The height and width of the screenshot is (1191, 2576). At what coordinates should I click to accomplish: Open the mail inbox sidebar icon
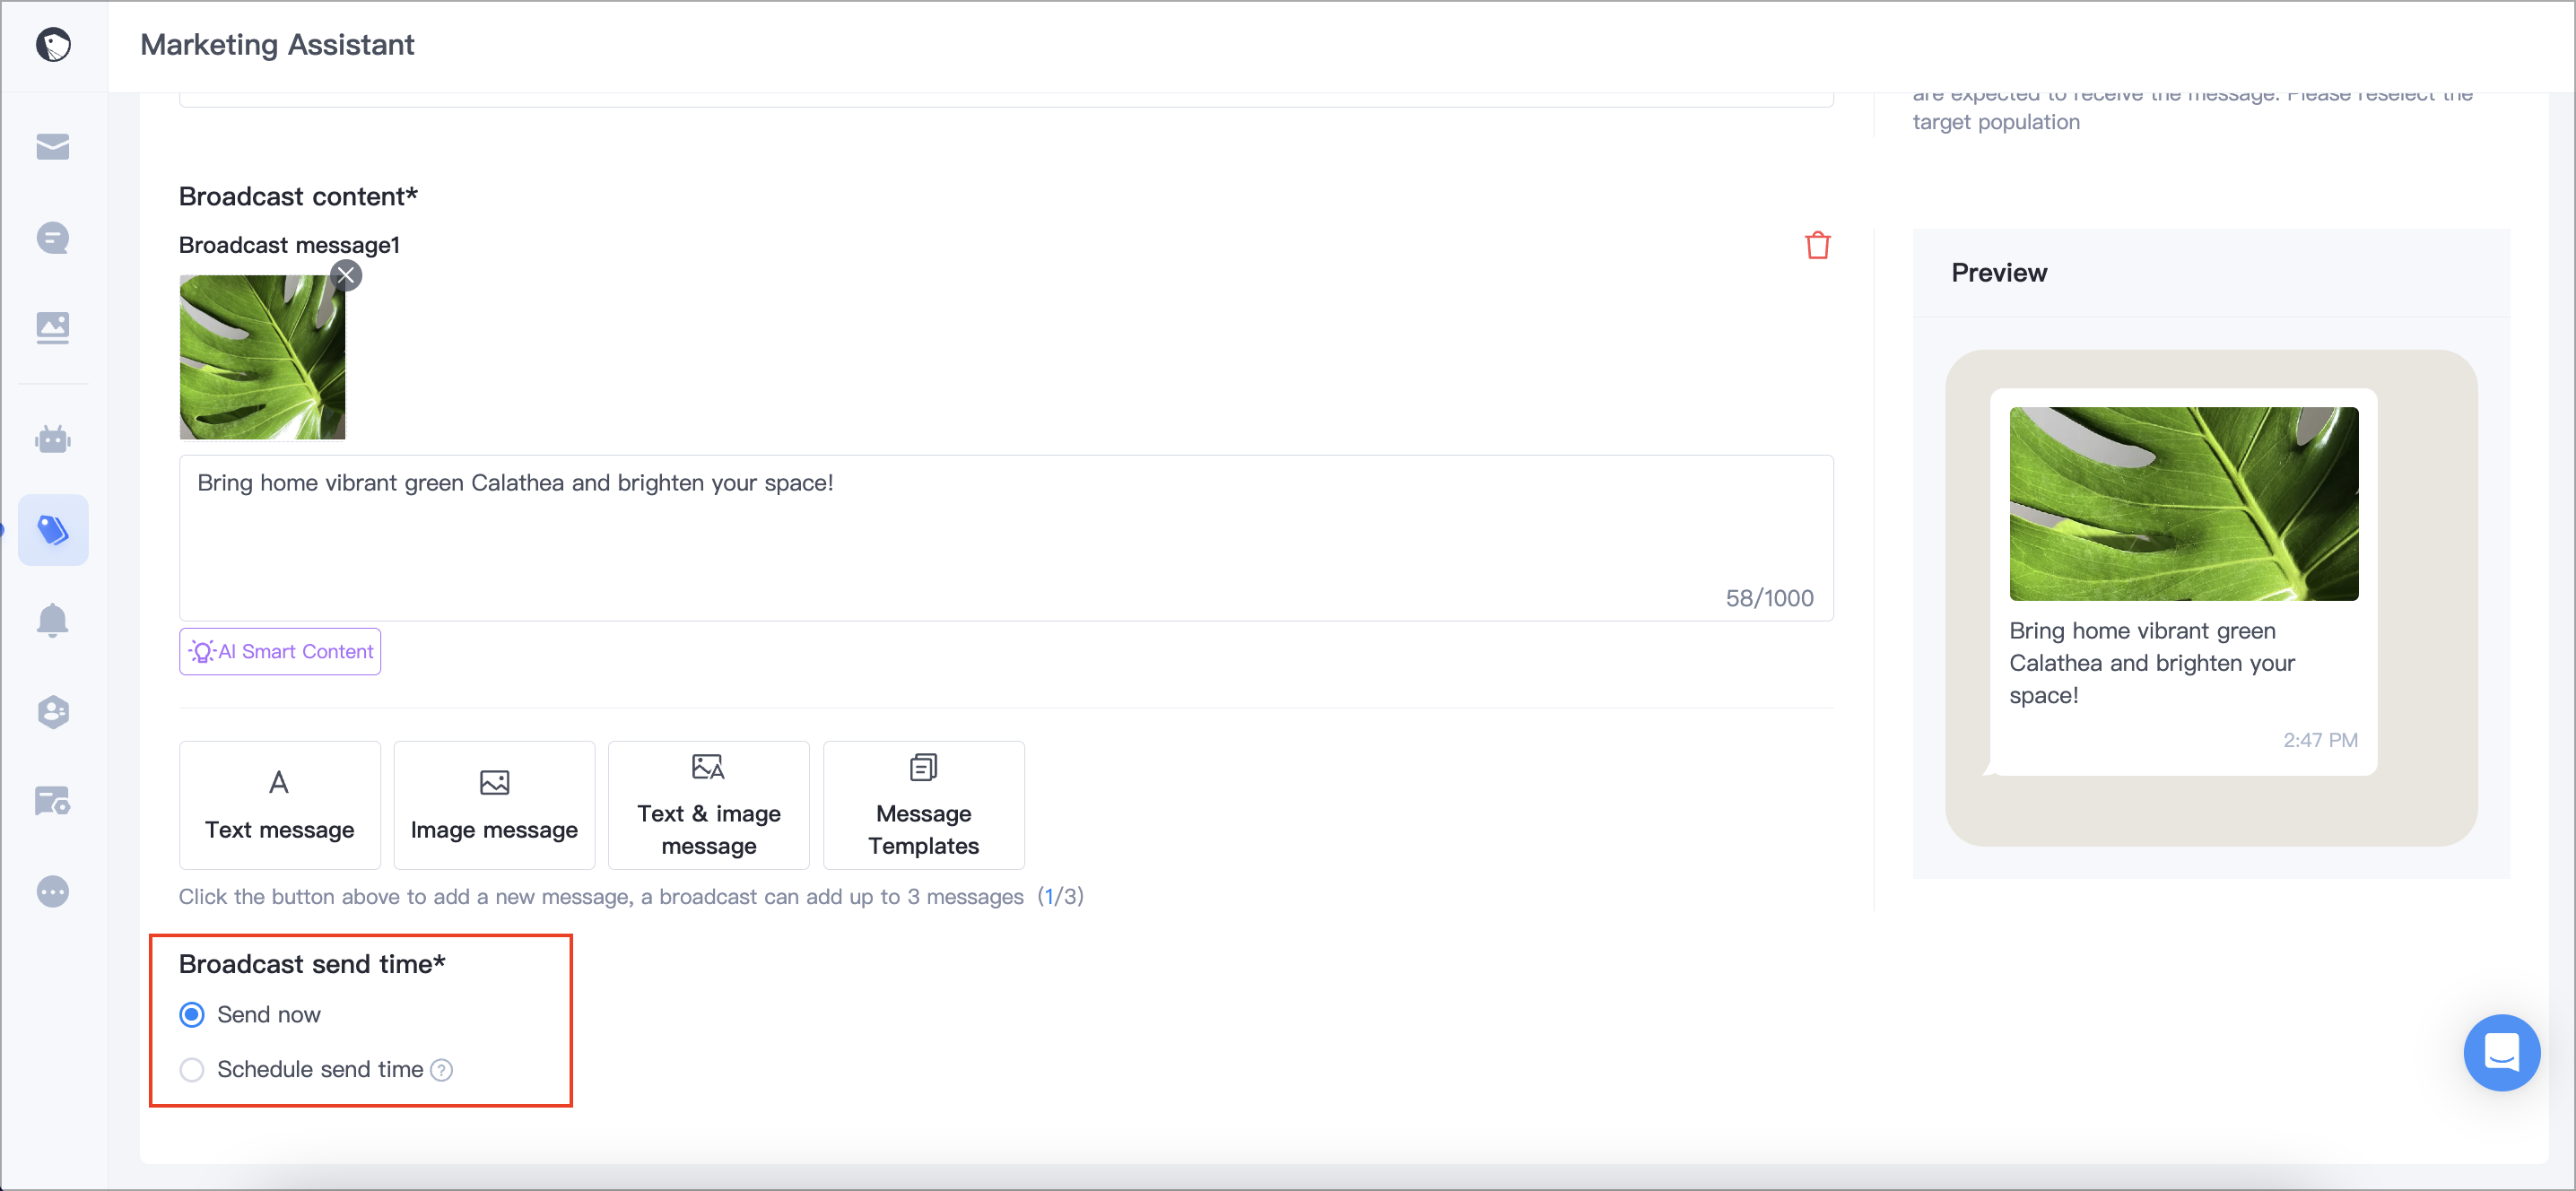click(53, 147)
